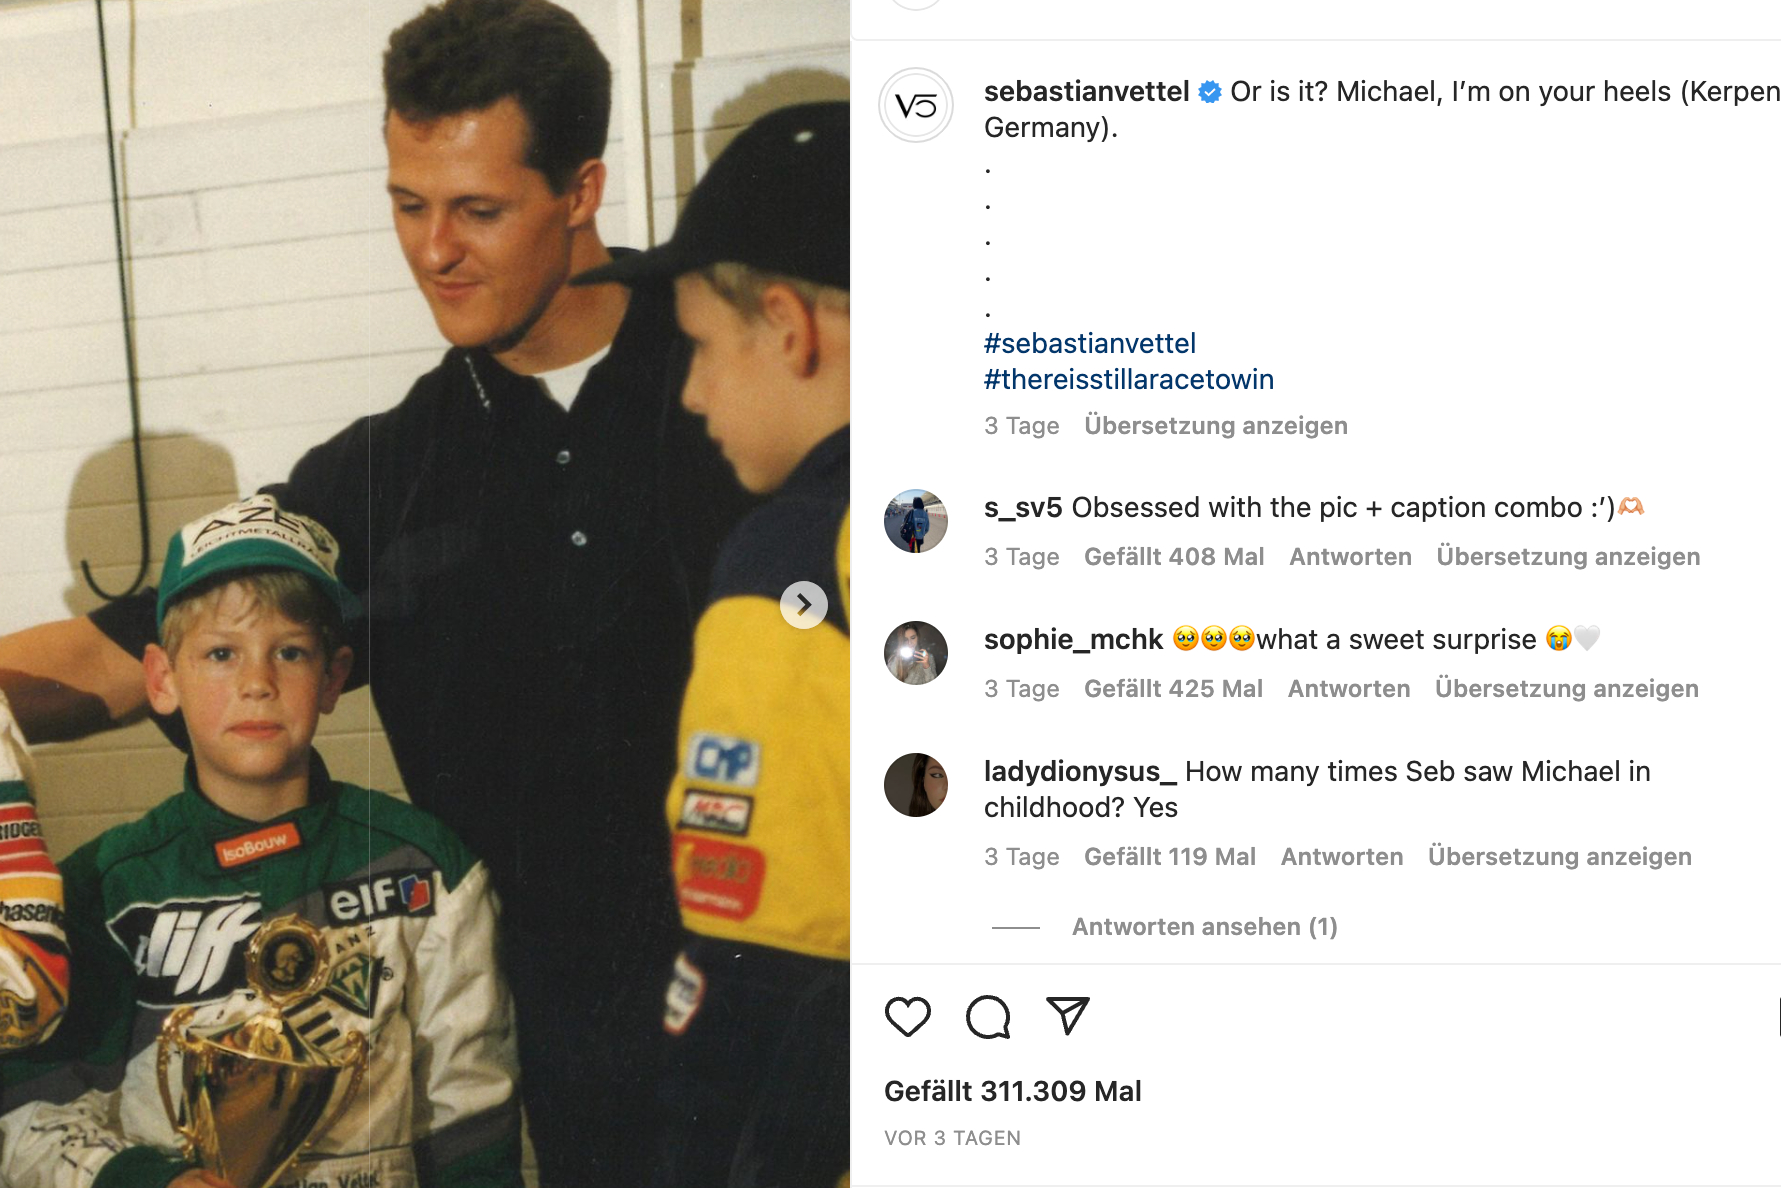Show translation of the post caption
Screen dimensions: 1781x1188
tap(1216, 426)
